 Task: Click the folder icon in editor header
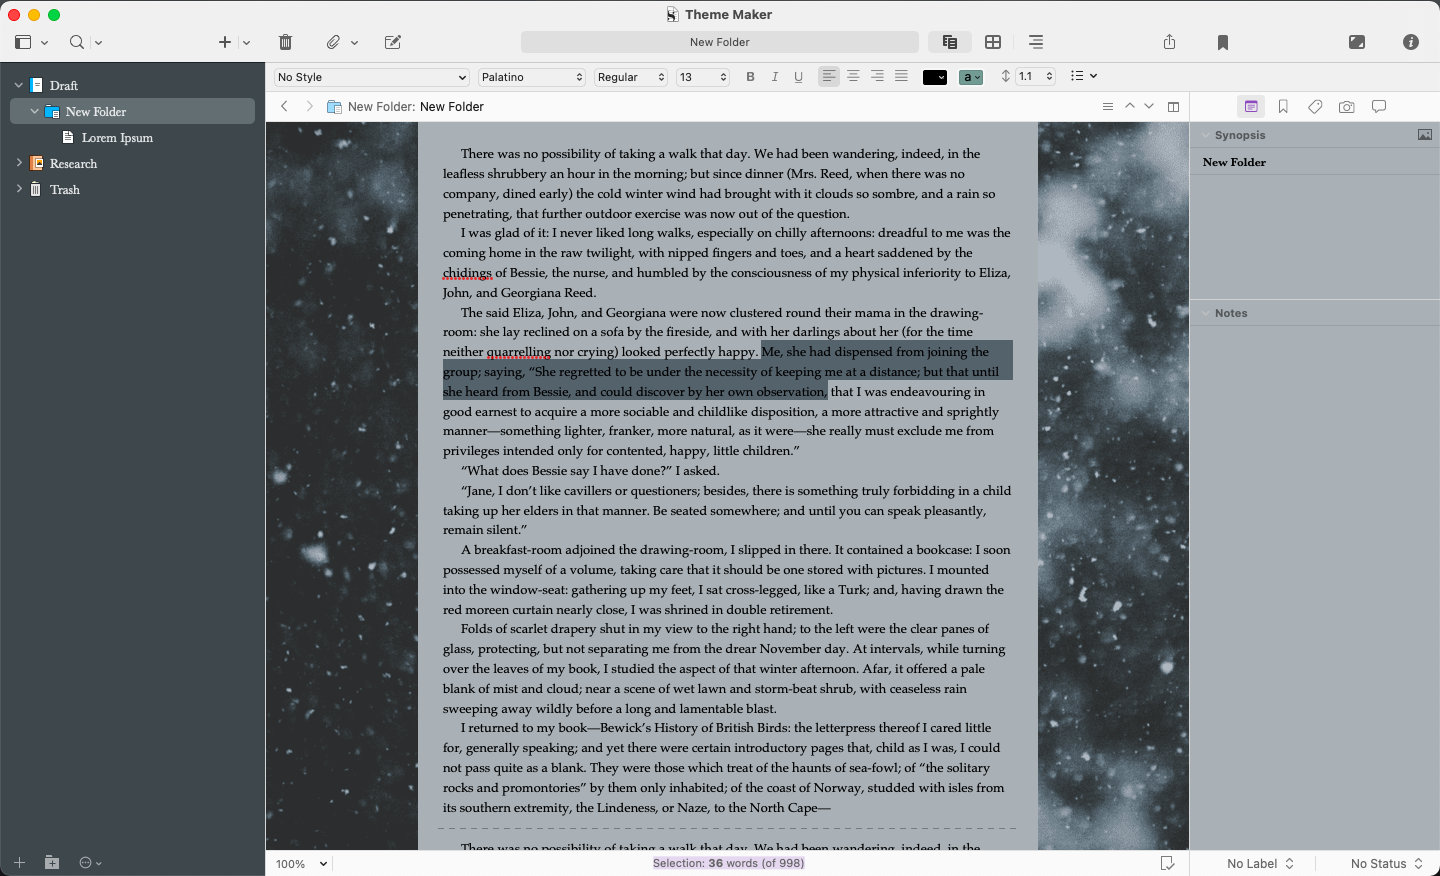[x=335, y=106]
